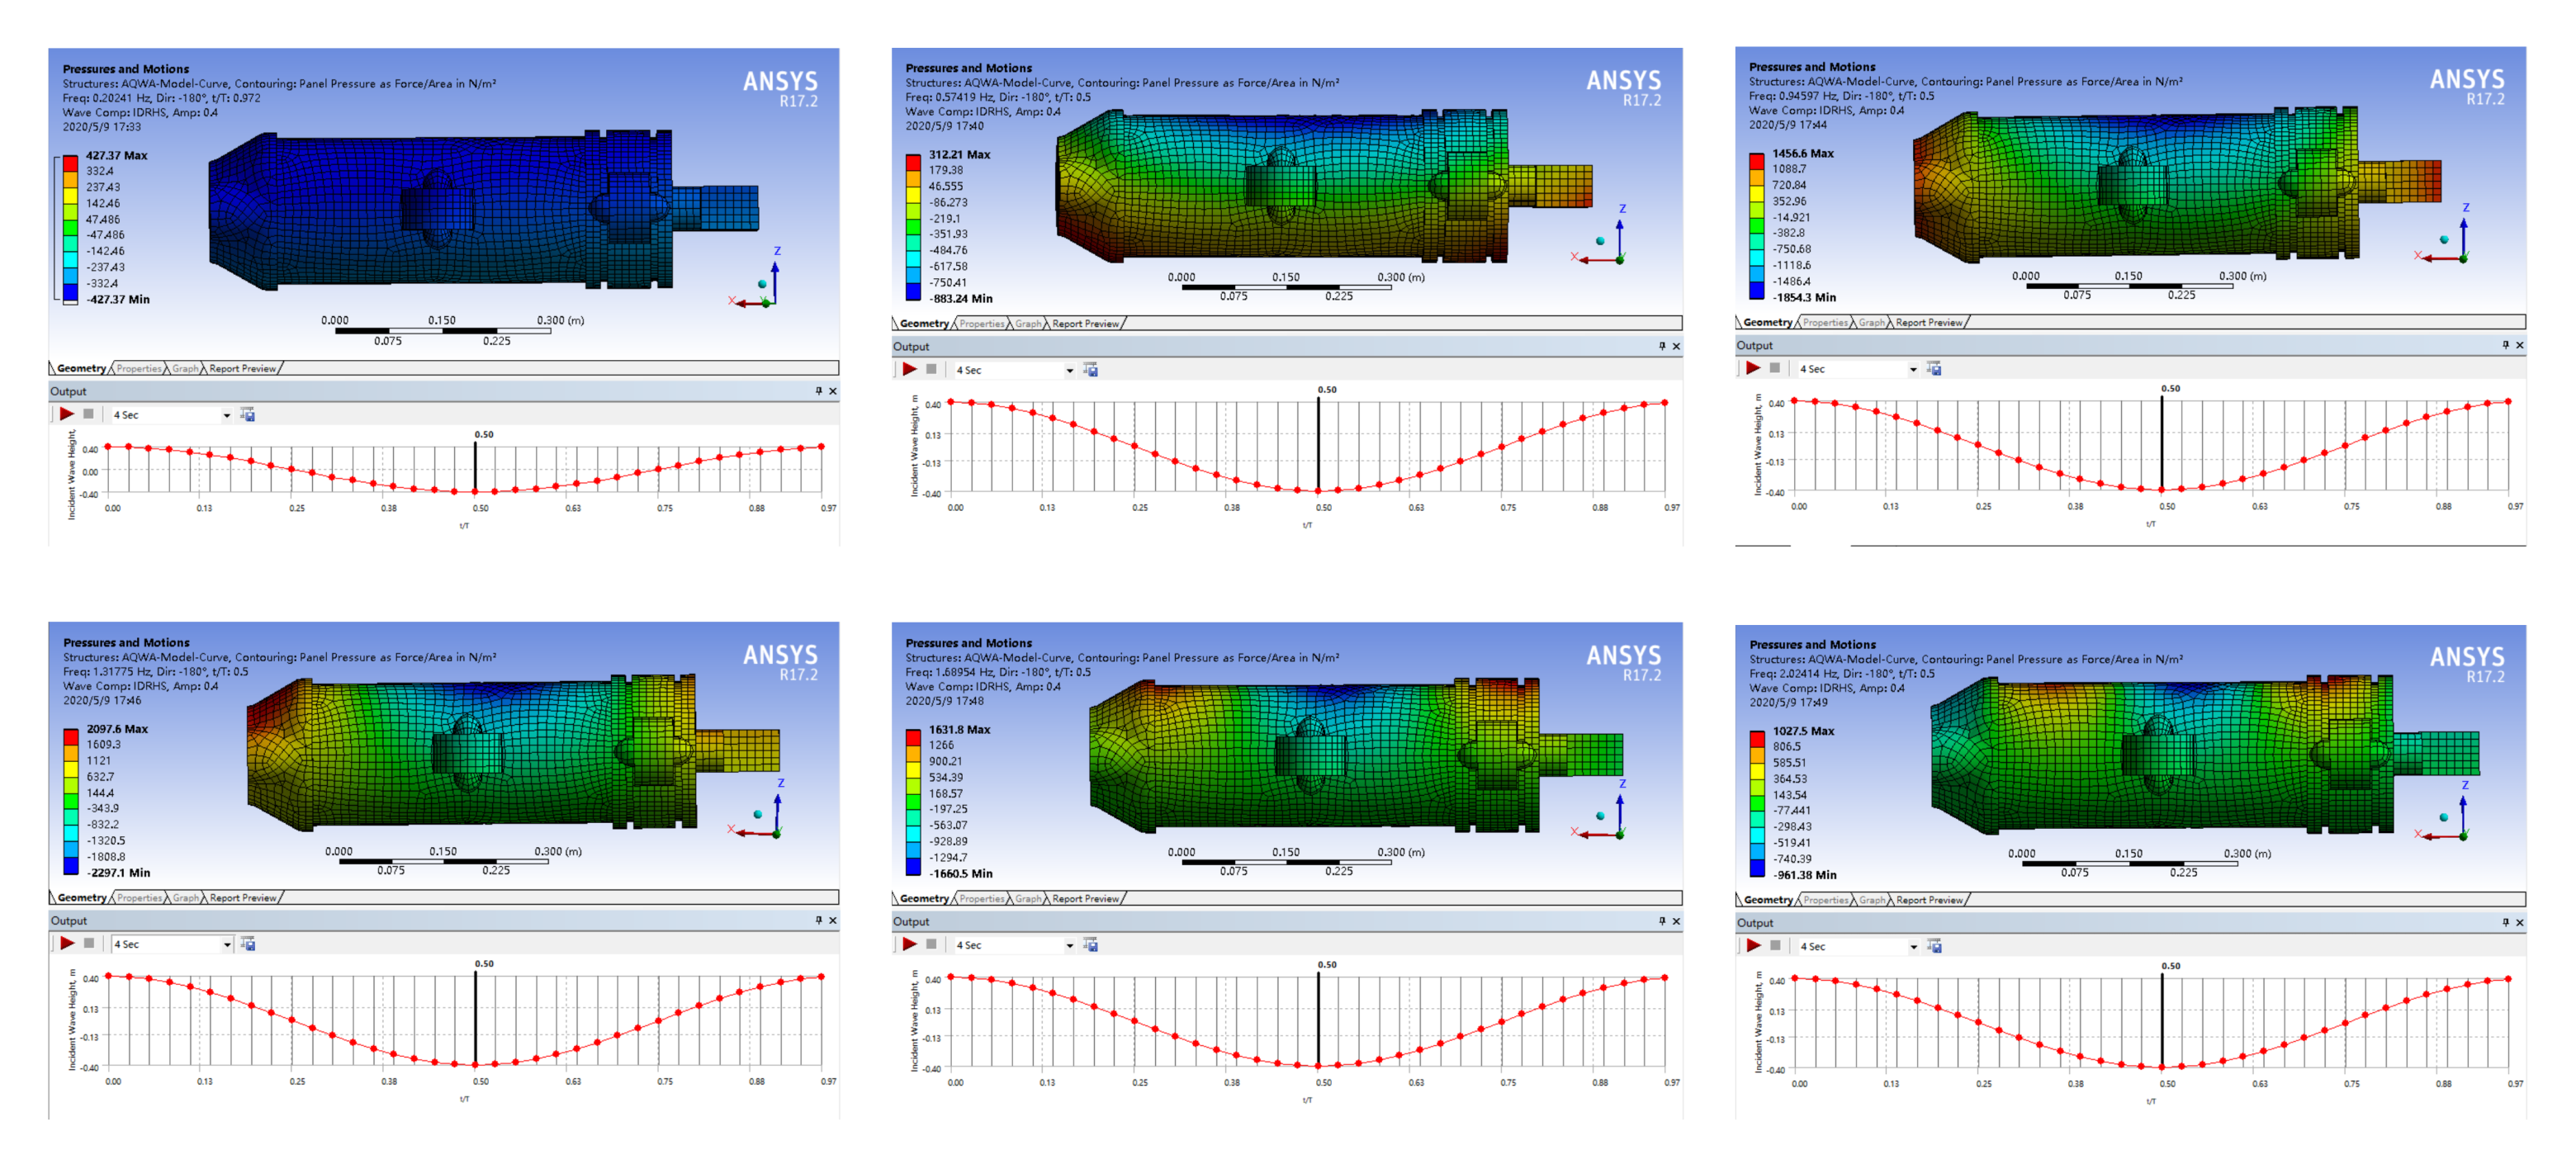This screenshot has width=2576, height=1169.
Task: Pin the Output pane in 0.20241 Hz panel
Action: (x=818, y=391)
